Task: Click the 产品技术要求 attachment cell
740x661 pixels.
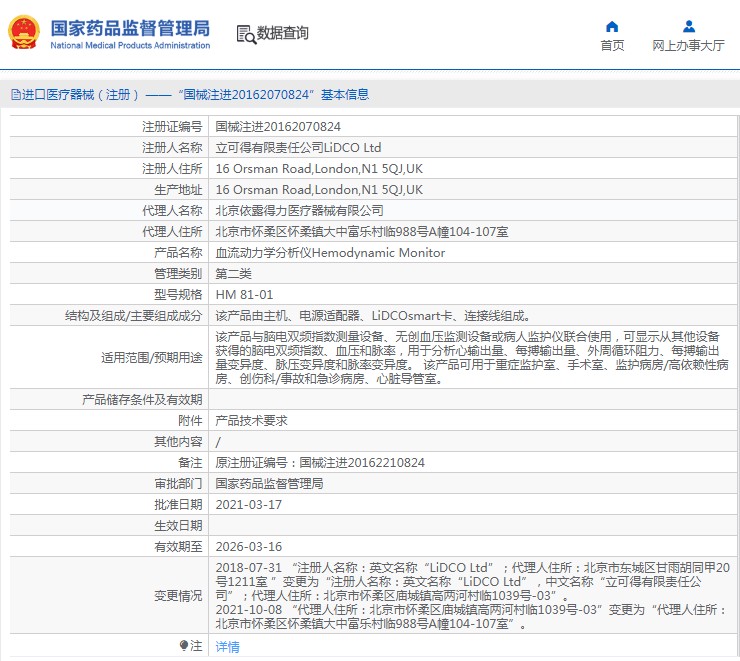Action: pos(251,421)
